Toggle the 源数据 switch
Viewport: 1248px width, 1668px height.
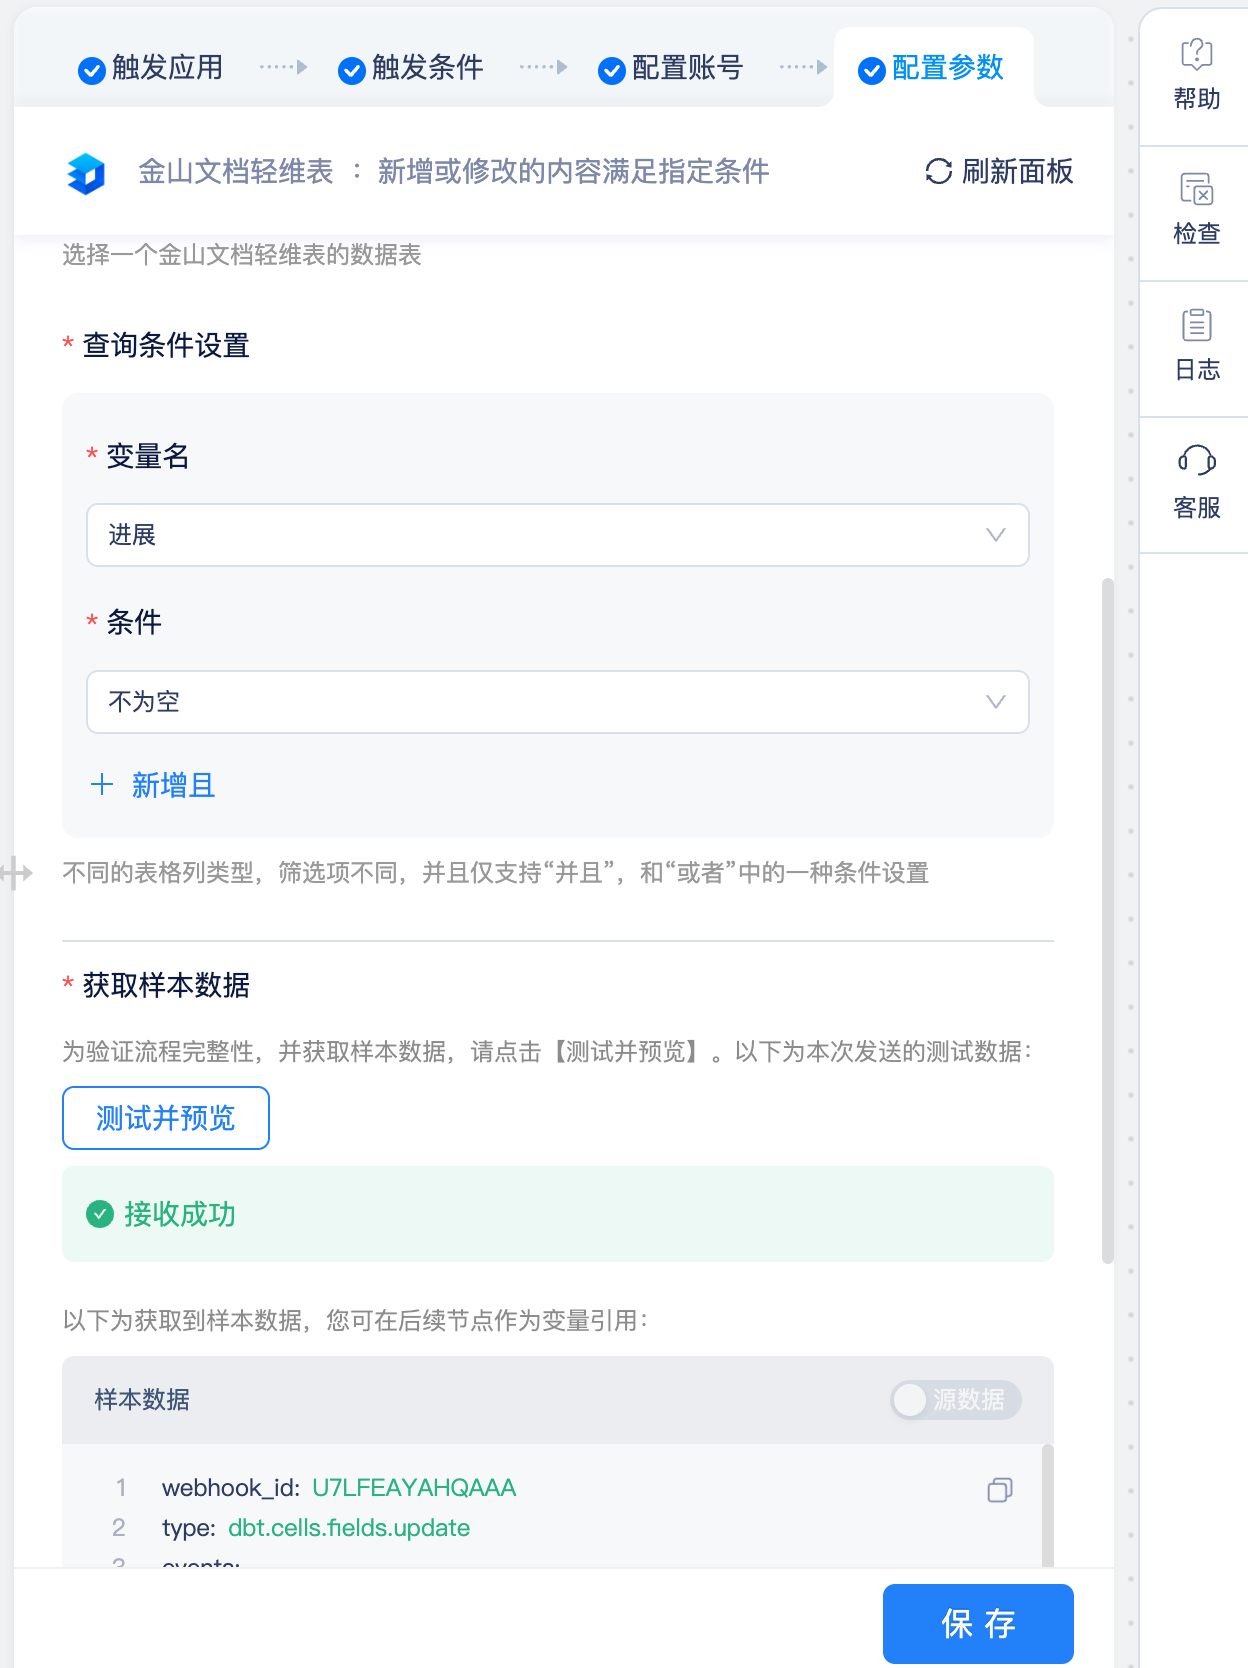coord(955,1400)
